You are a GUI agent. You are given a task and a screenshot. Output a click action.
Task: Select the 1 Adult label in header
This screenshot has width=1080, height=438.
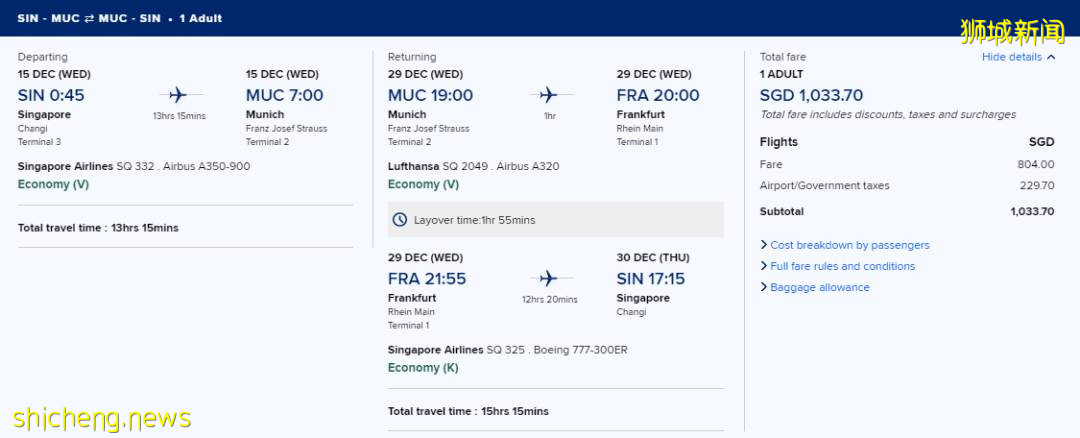201,18
